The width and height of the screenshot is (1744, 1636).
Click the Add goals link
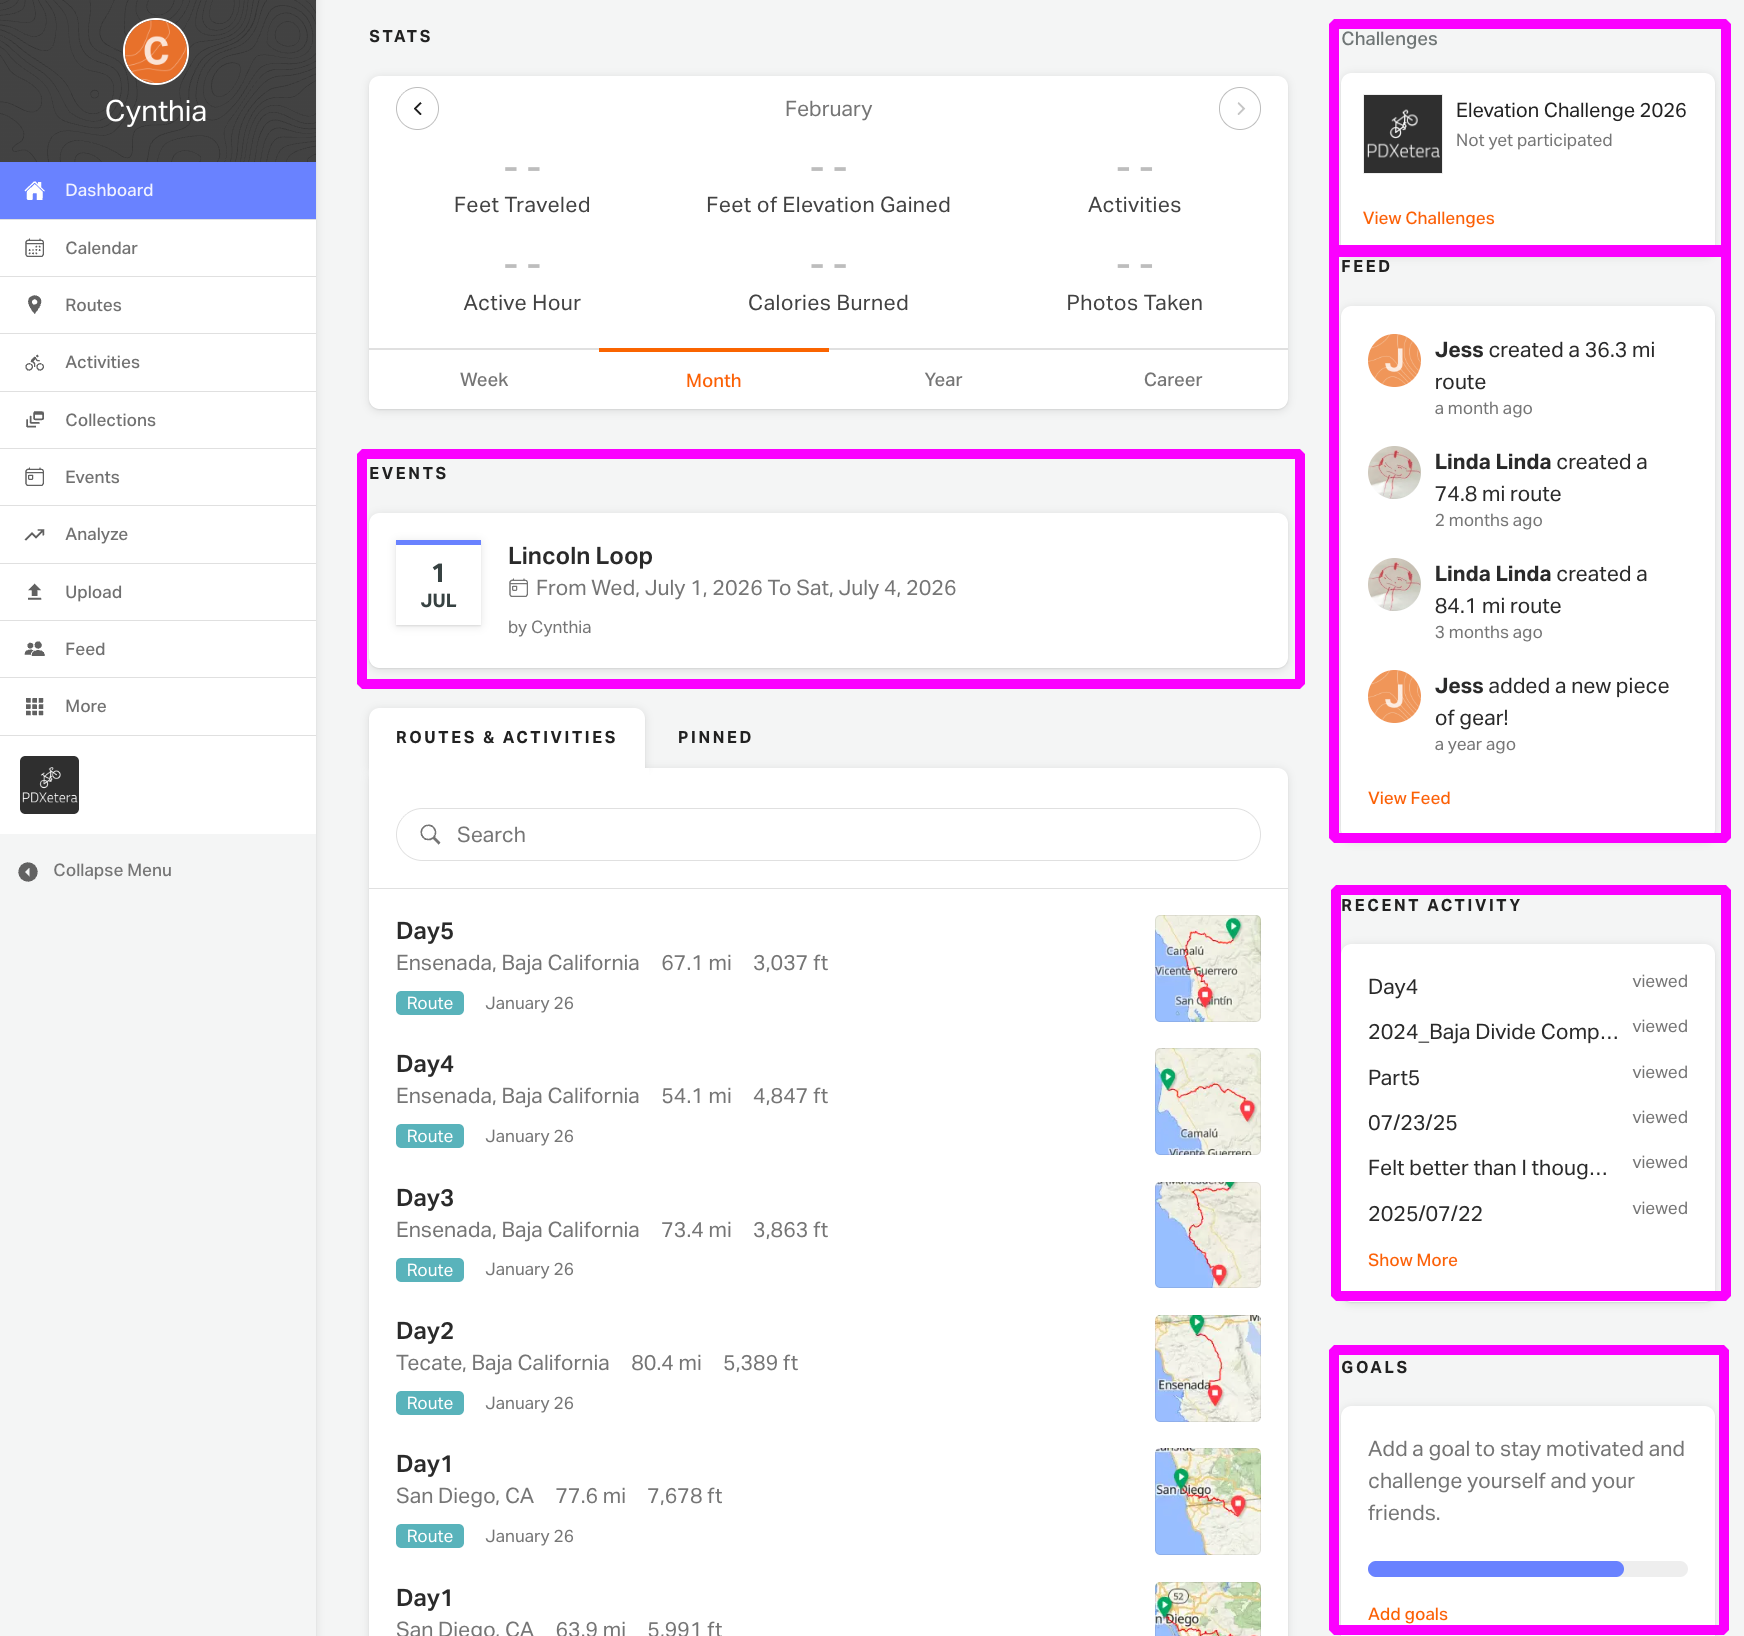(x=1407, y=1614)
